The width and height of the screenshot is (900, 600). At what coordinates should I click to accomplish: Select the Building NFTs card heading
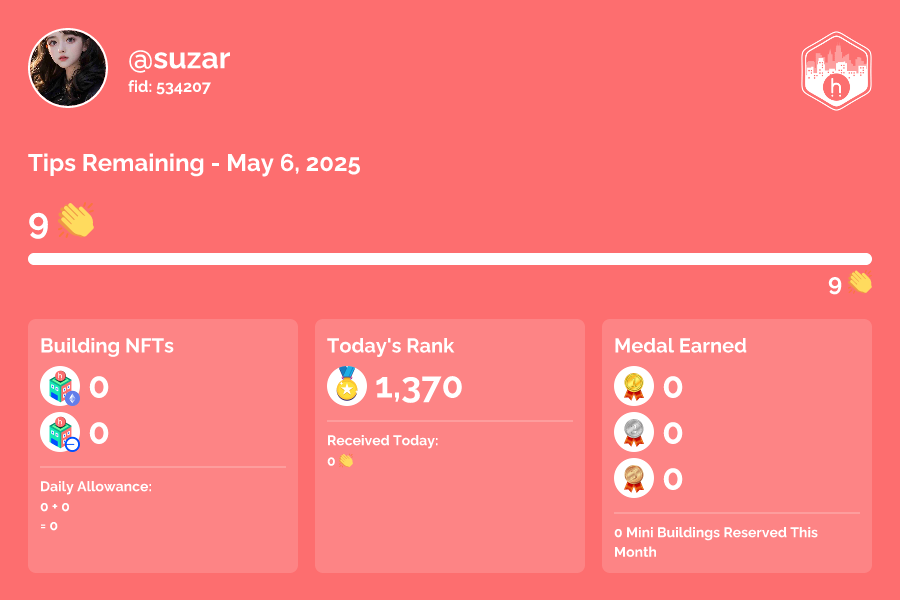[107, 346]
